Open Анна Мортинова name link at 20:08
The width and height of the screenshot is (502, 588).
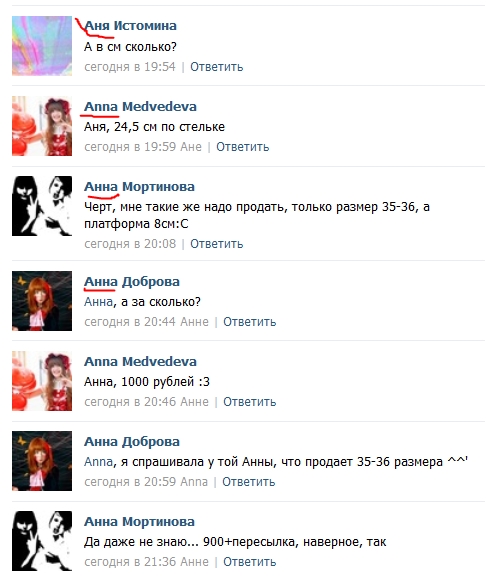click(139, 187)
